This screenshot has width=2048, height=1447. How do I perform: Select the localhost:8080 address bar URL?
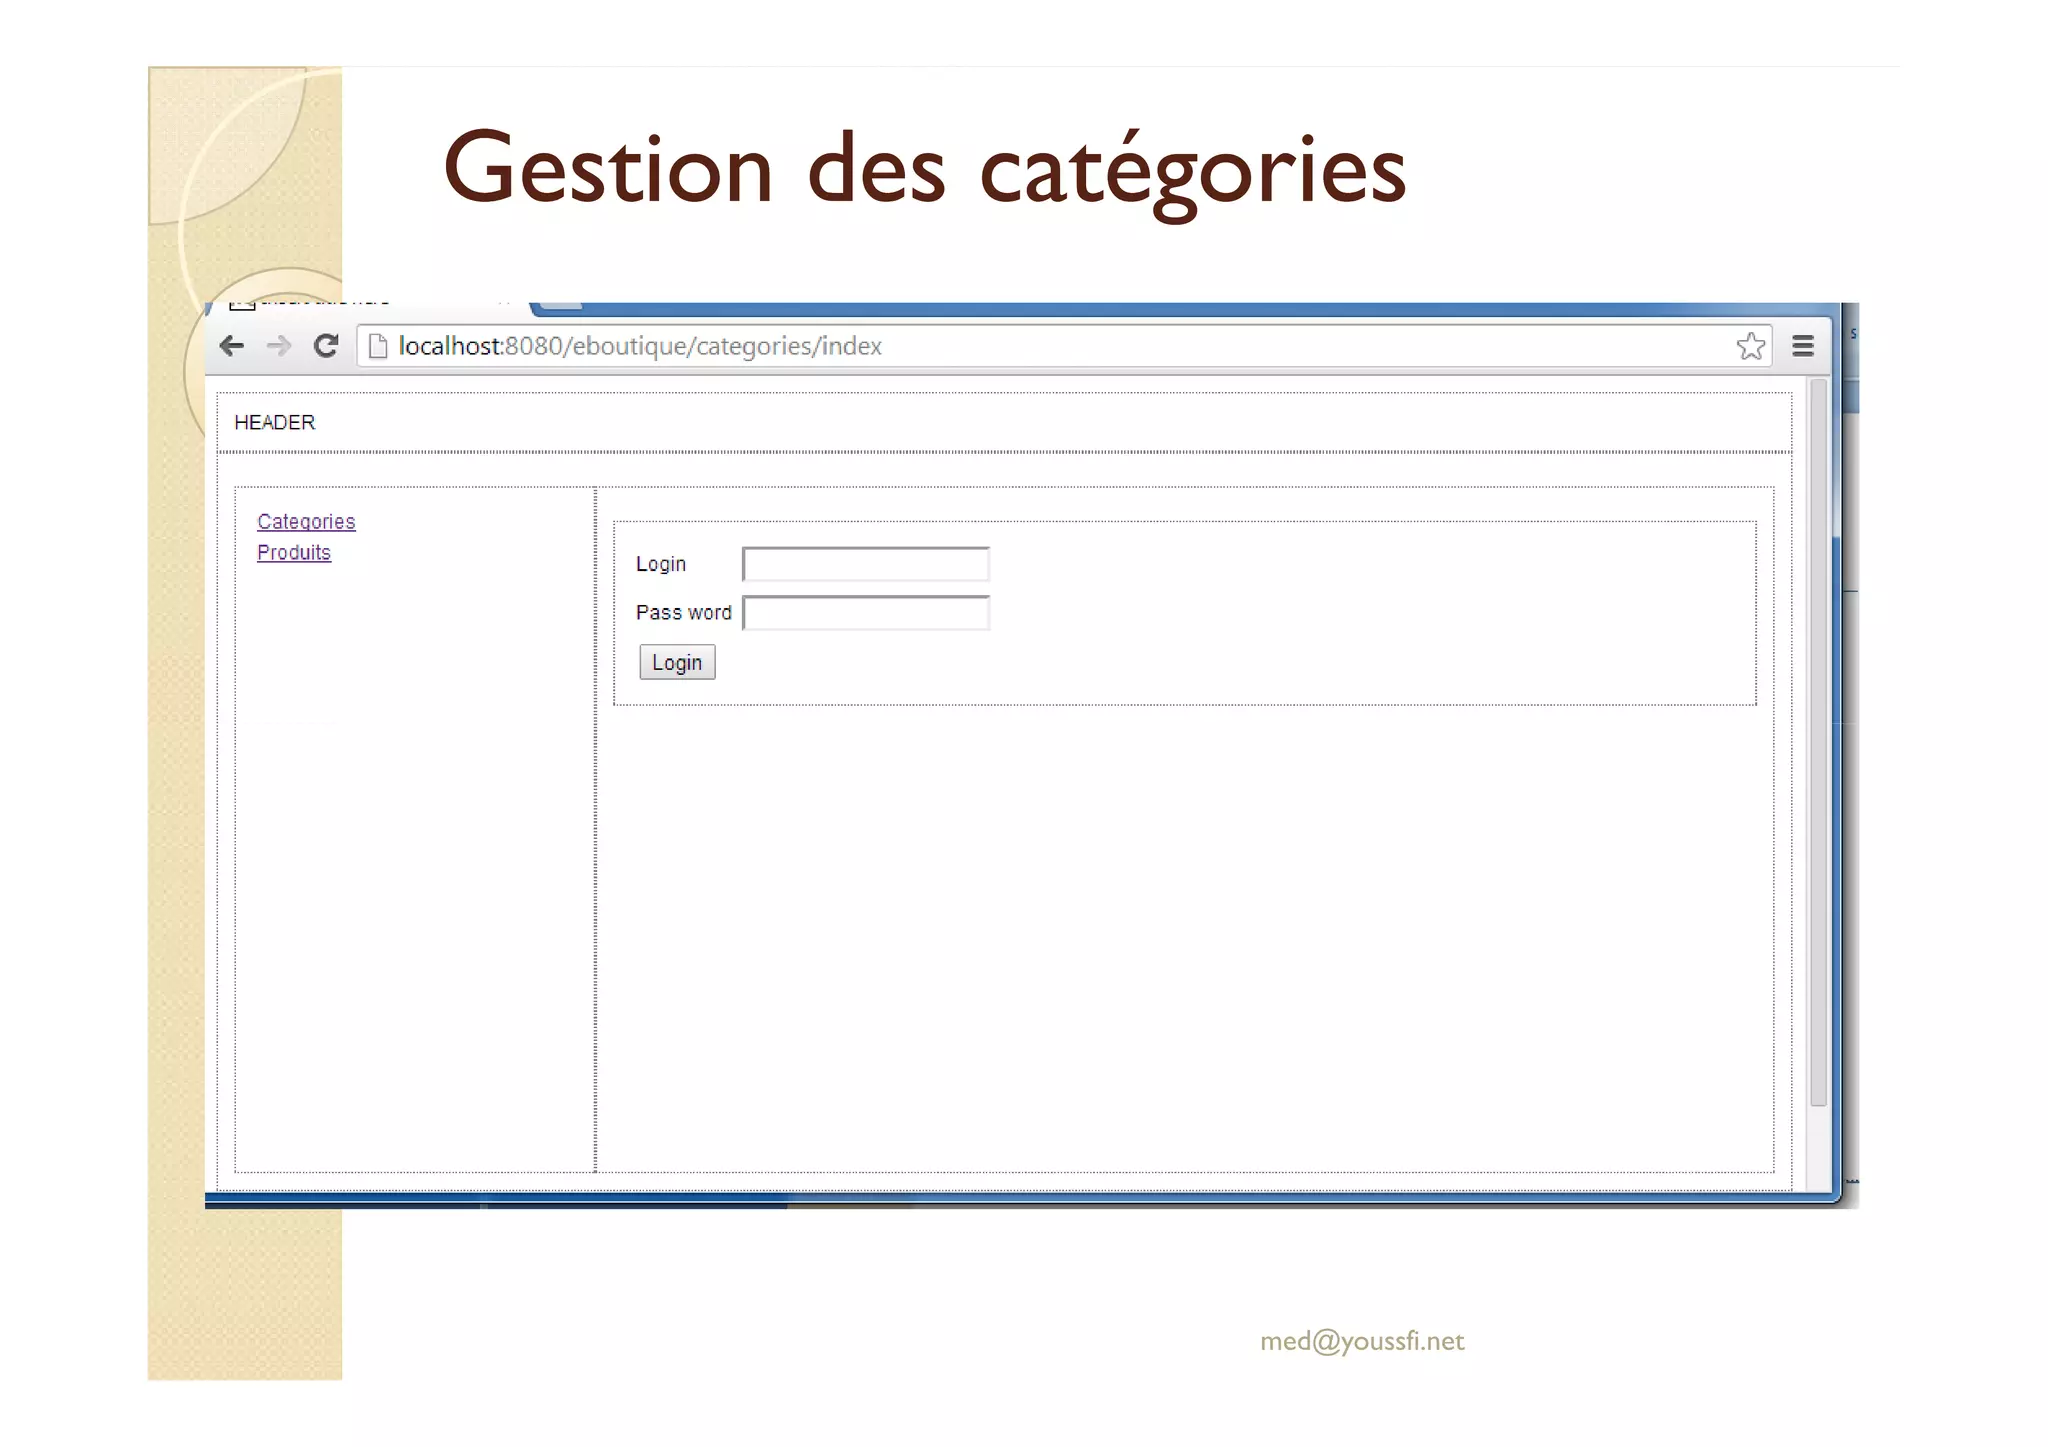(x=640, y=346)
